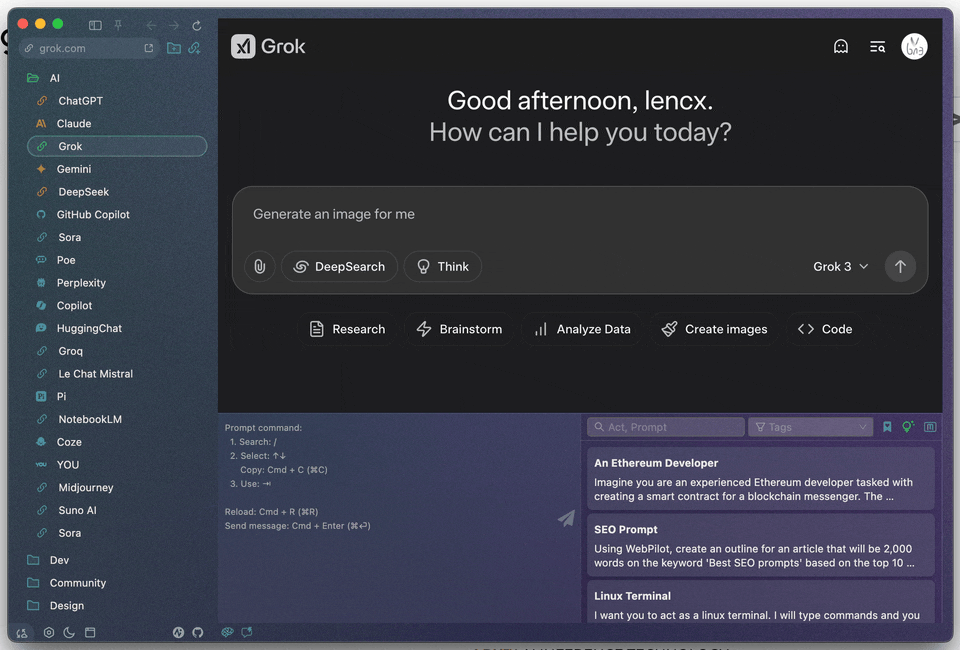Toggle the sidebar layout icon
Screen dimensions: 960x650
tap(95, 25)
